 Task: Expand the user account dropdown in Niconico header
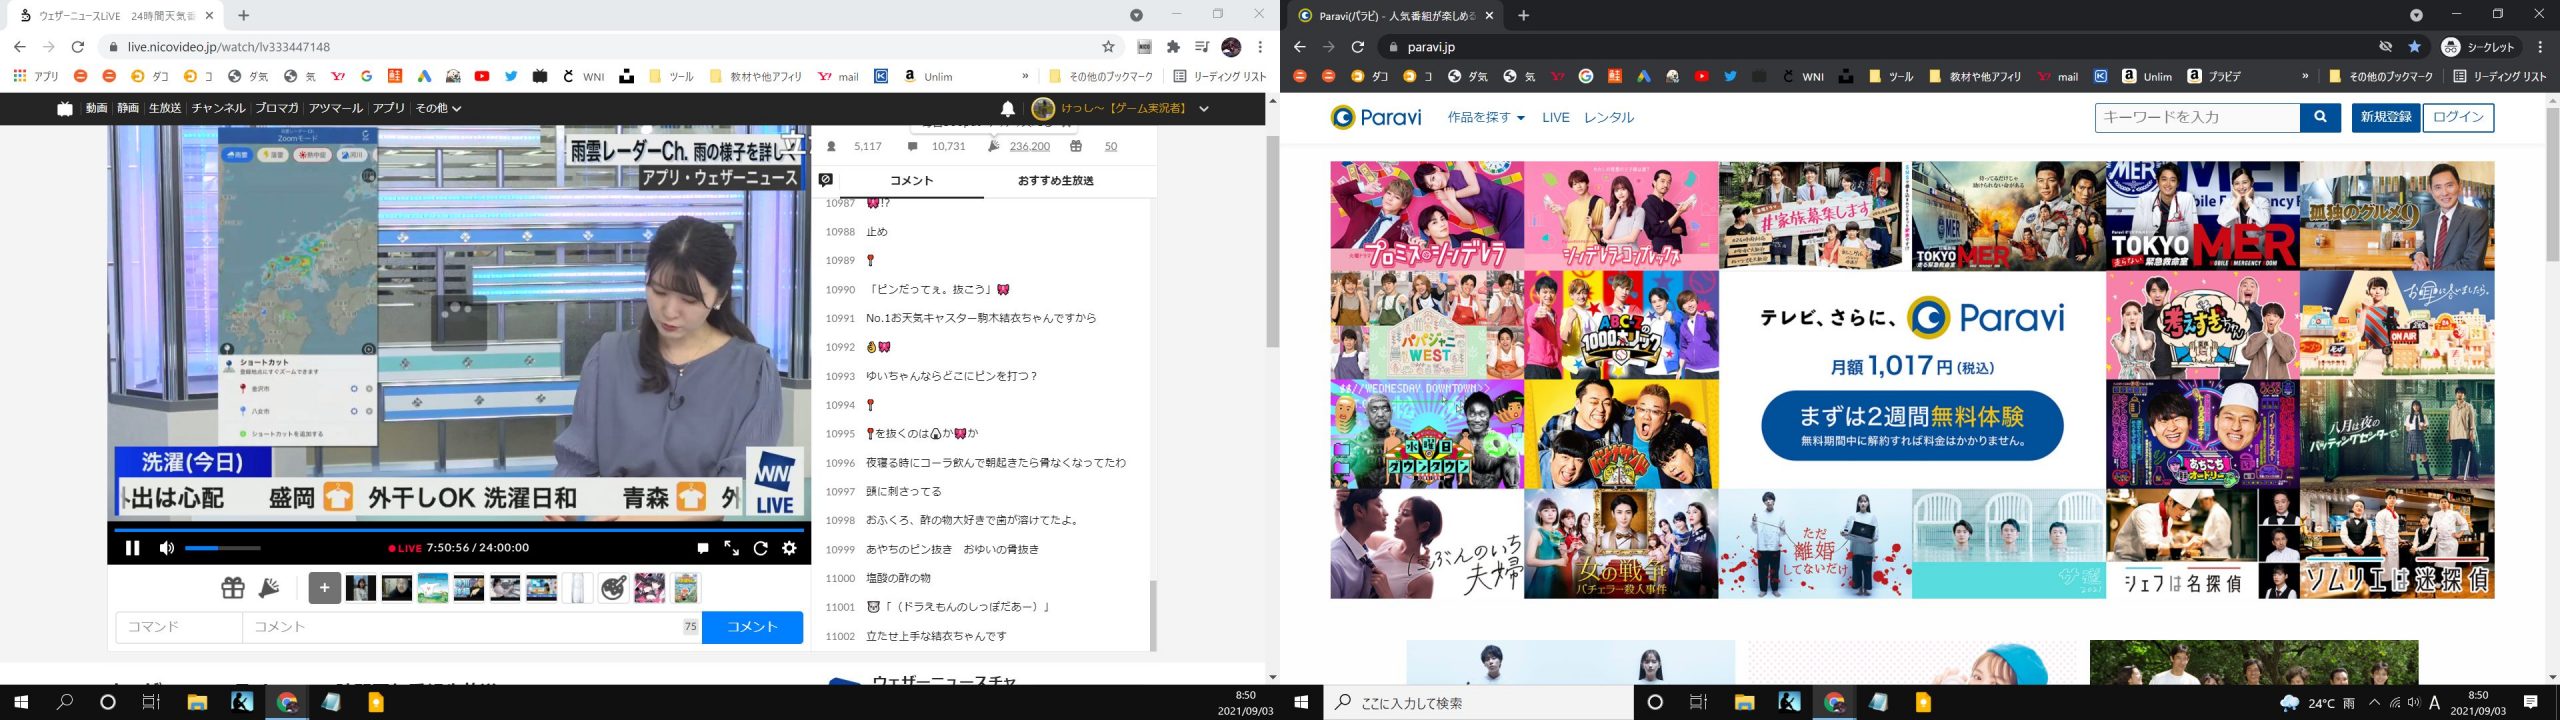click(1204, 108)
